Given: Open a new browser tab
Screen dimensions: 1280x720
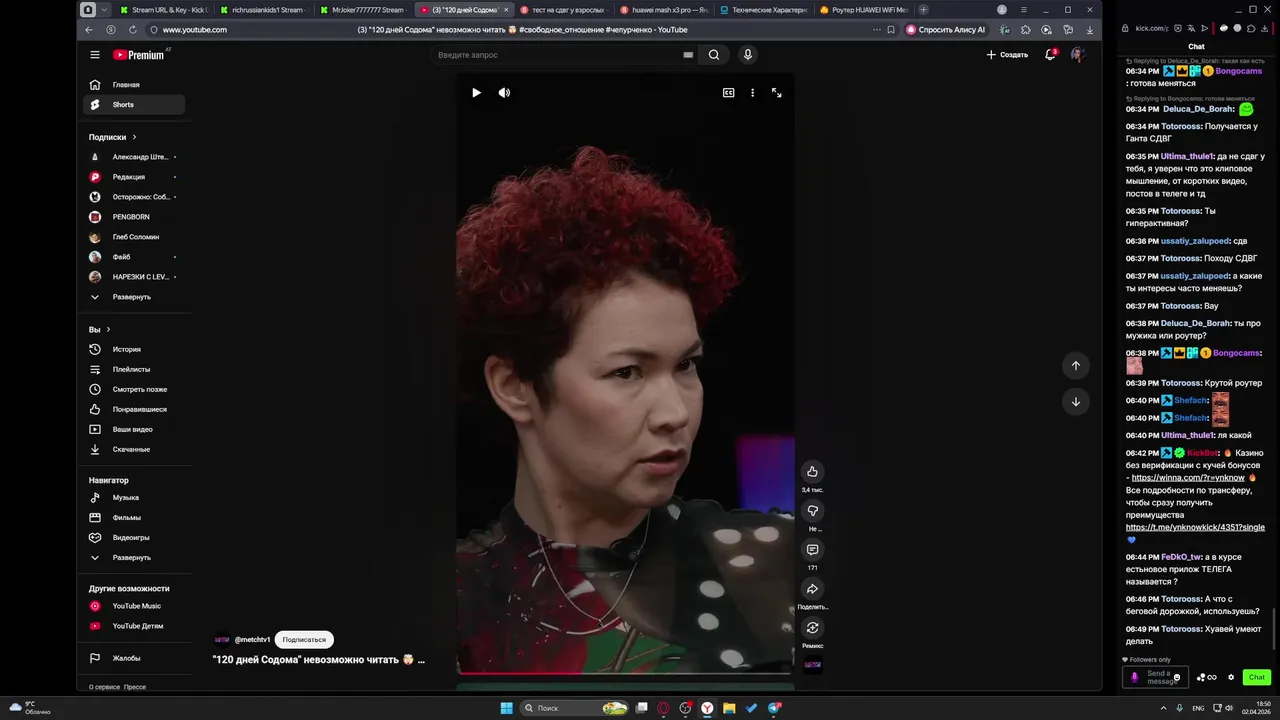Looking at the screenshot, I should coord(923,9).
